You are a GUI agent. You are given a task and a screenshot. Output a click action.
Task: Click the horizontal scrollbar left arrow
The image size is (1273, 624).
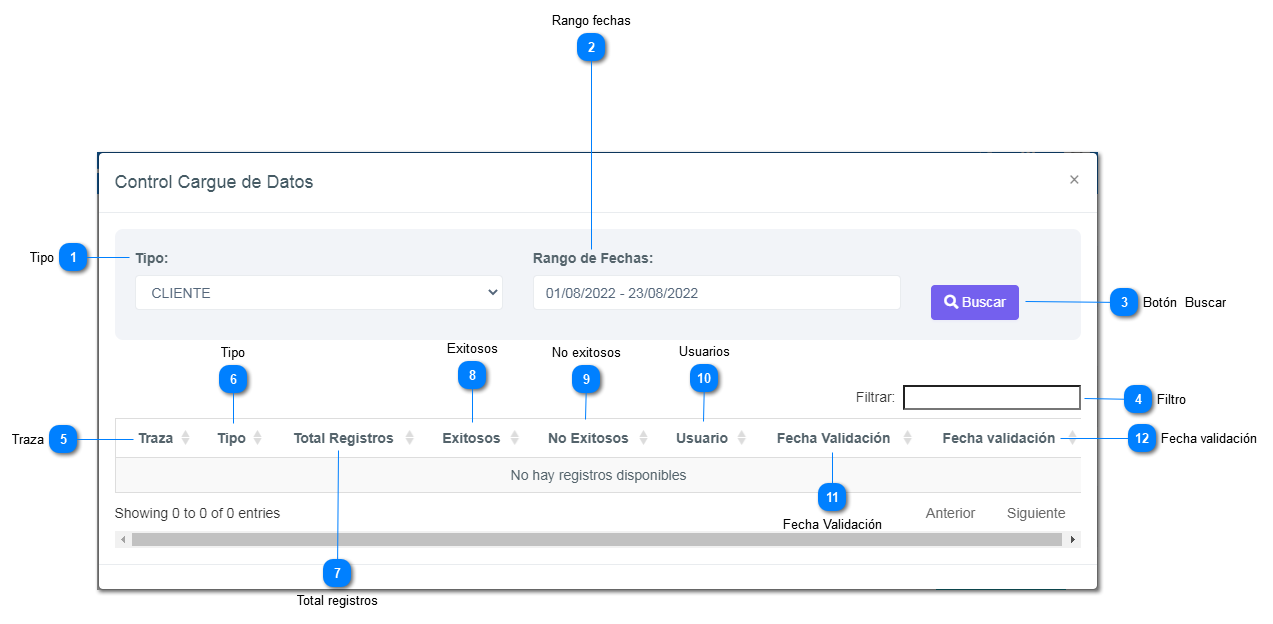coord(123,540)
